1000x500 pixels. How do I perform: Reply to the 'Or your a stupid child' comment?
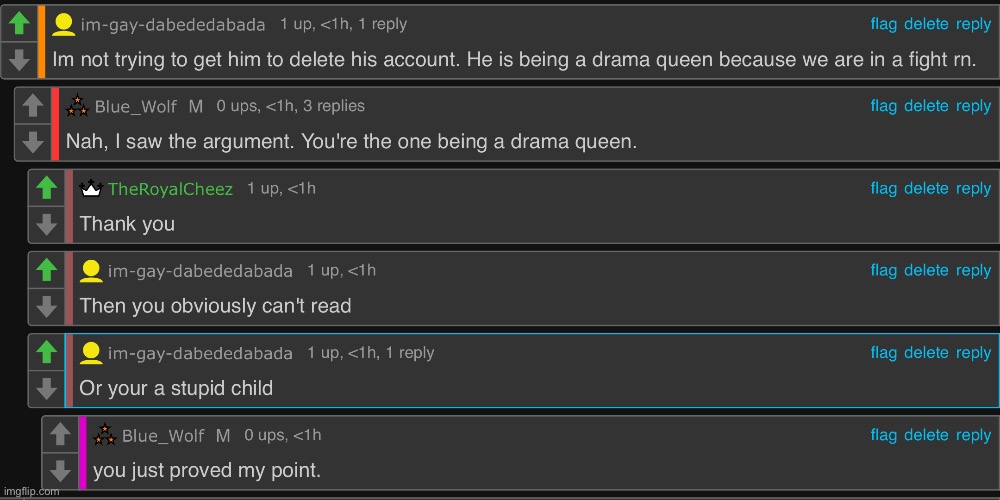pyautogui.click(x=973, y=352)
